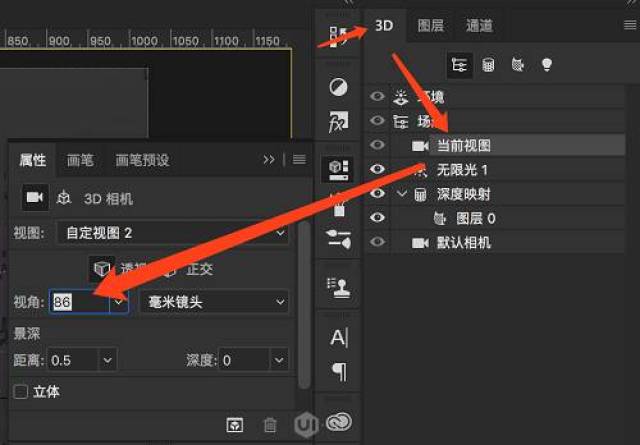Toggle visibility eye of 场景 row
Image resolution: width=640 pixels, height=445 pixels.
tap(377, 120)
